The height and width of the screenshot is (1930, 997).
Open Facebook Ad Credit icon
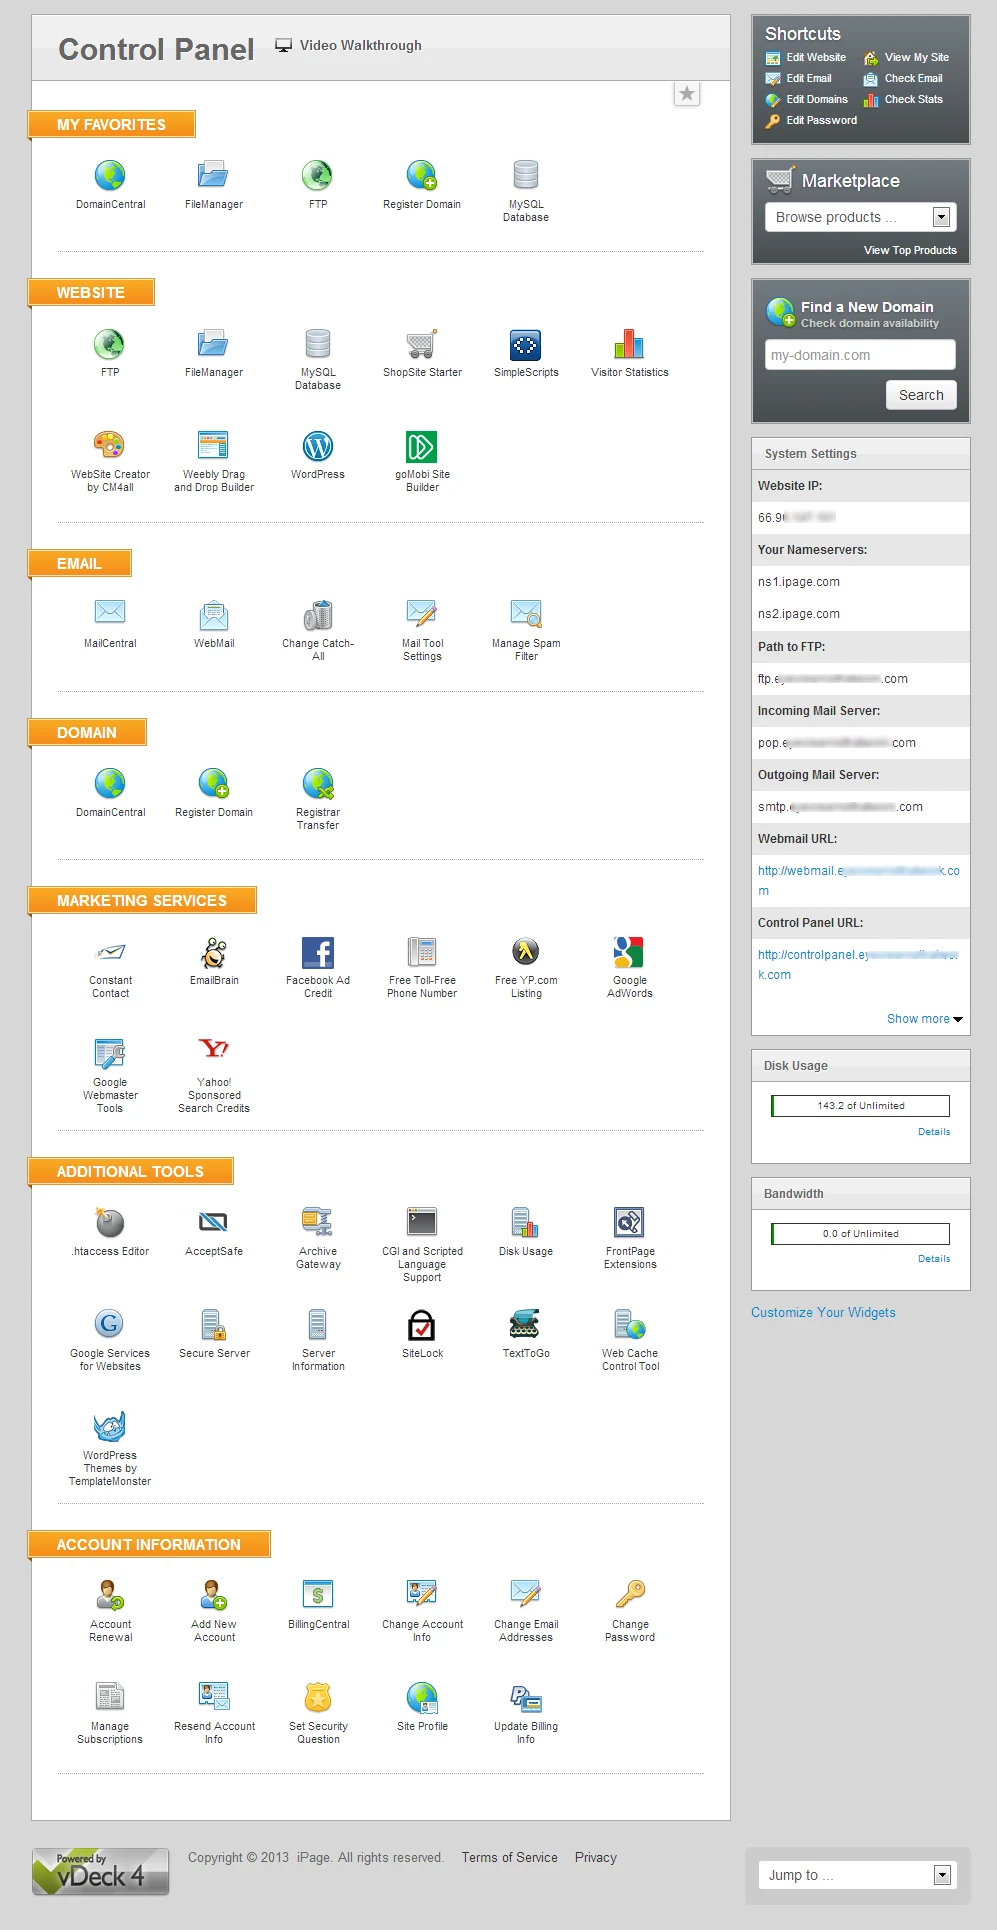[317, 953]
